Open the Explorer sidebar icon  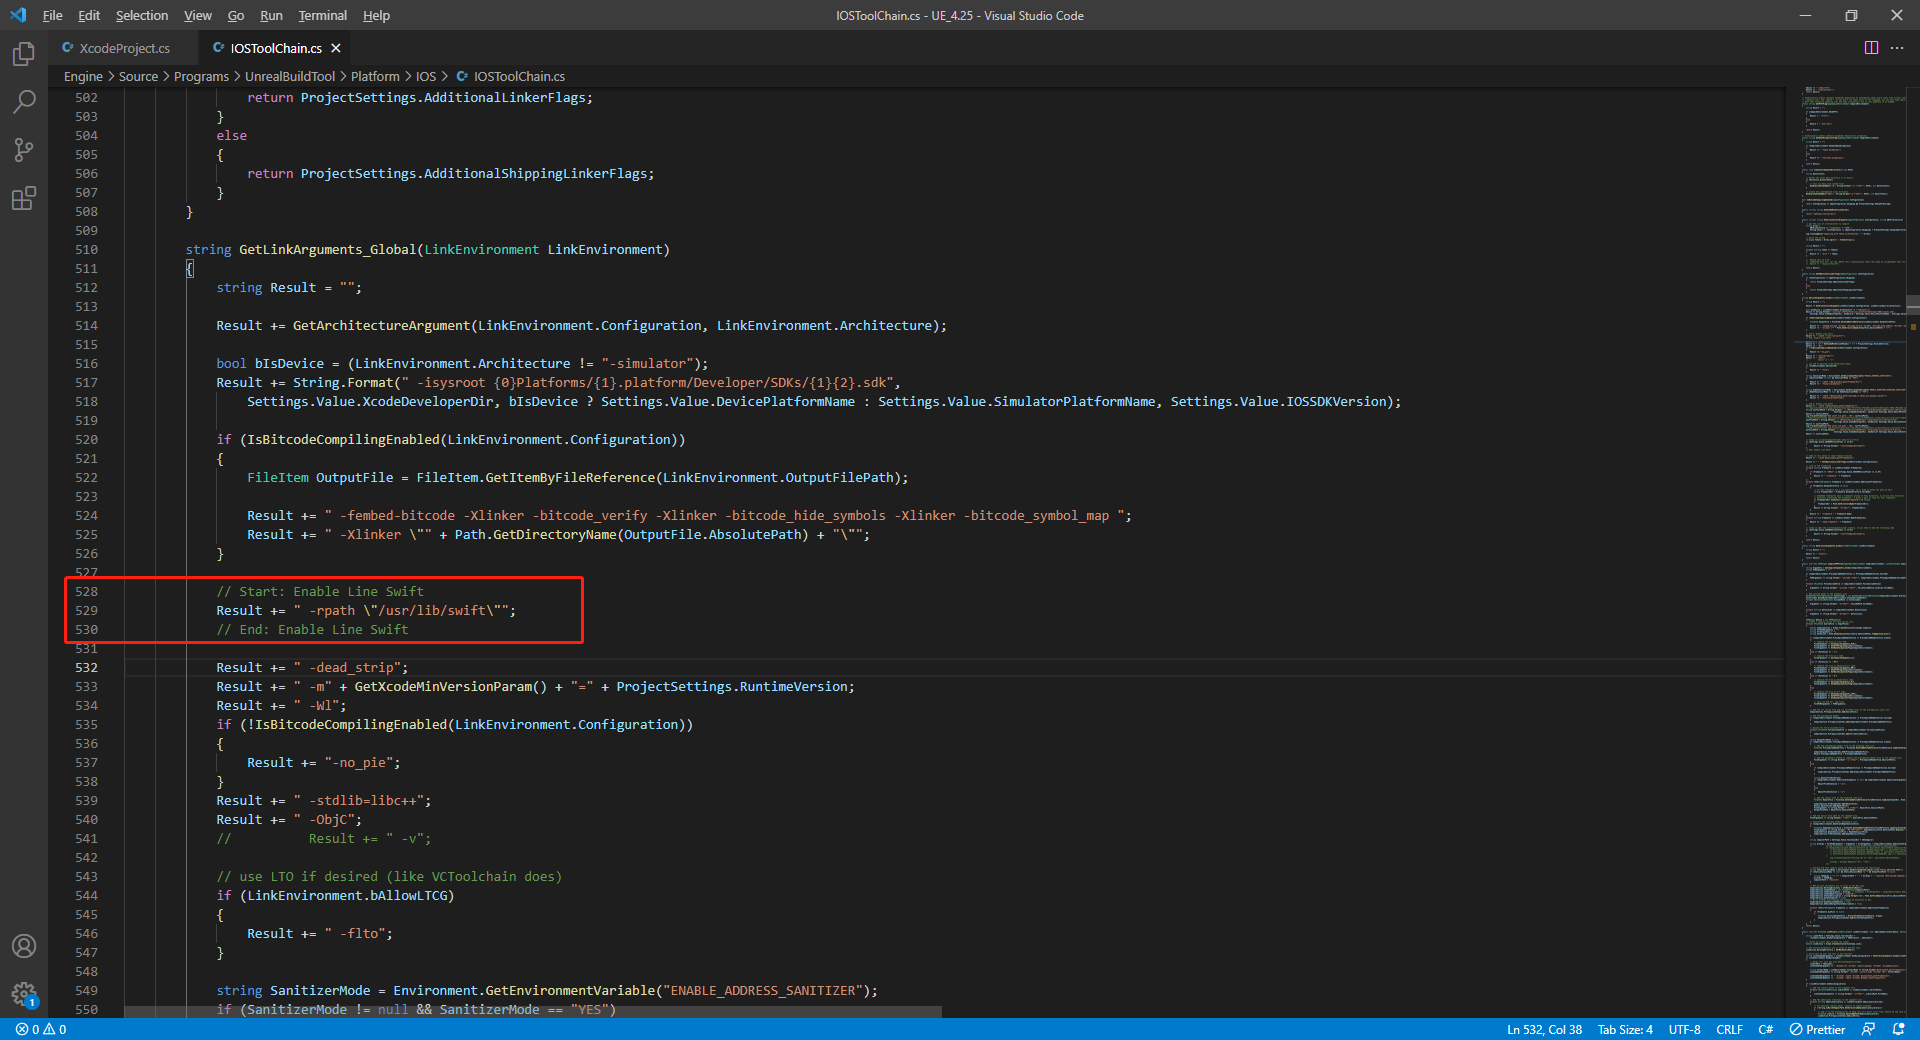(x=23, y=55)
